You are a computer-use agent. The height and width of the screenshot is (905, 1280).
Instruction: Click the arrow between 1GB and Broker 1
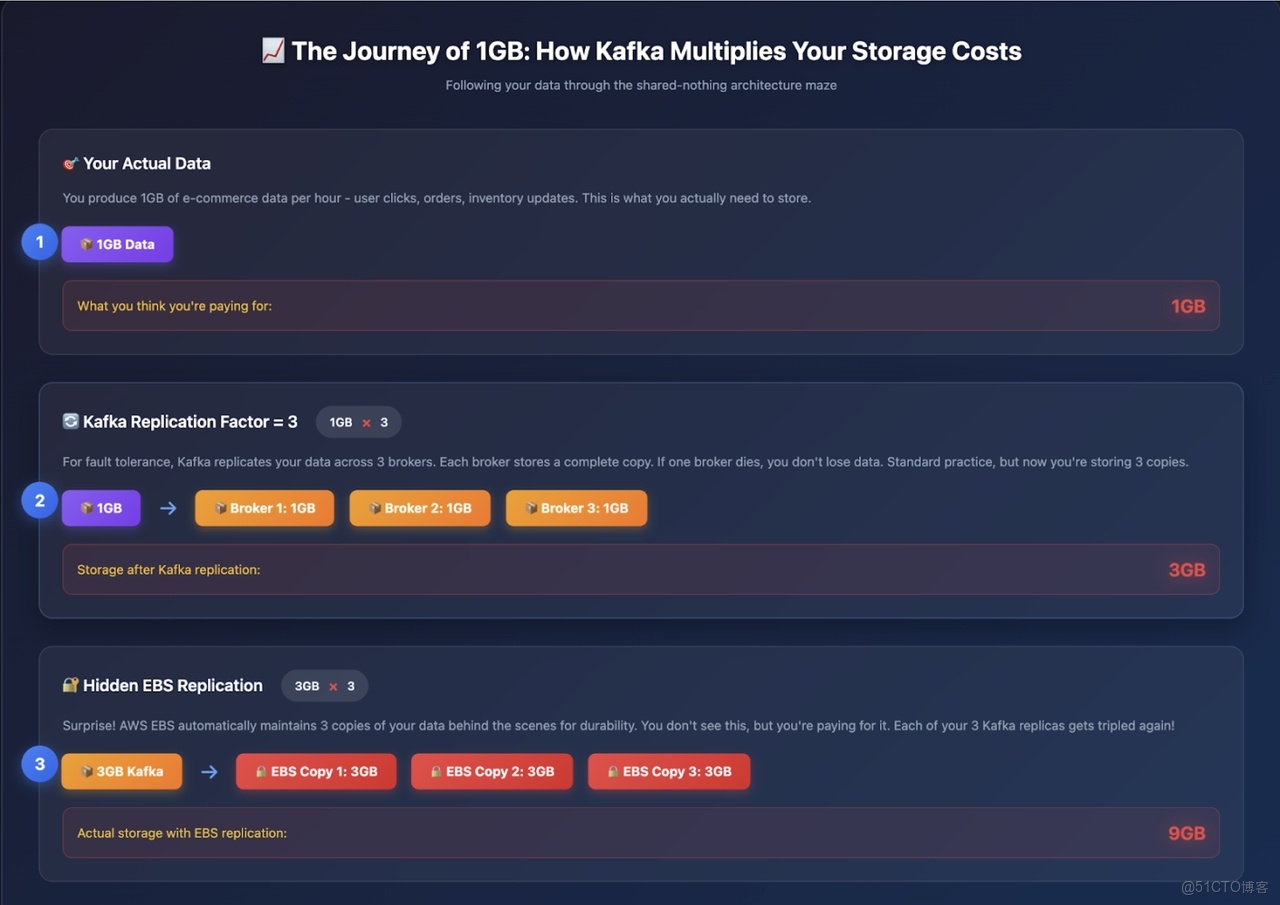point(168,508)
